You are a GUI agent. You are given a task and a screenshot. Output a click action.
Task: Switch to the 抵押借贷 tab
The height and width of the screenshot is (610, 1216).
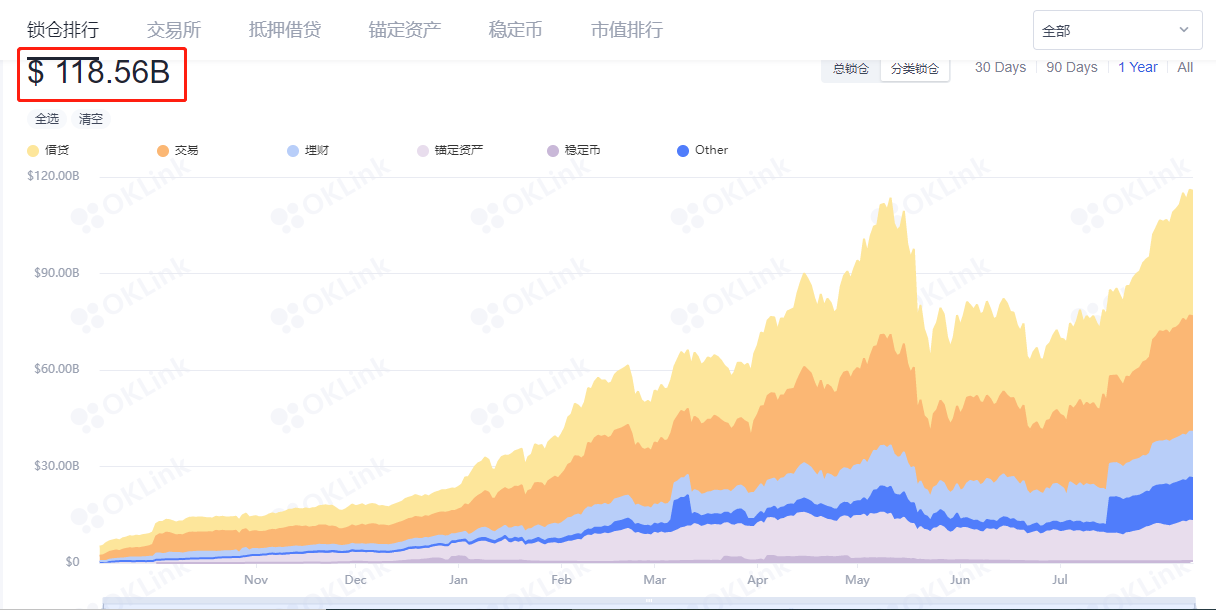(285, 30)
